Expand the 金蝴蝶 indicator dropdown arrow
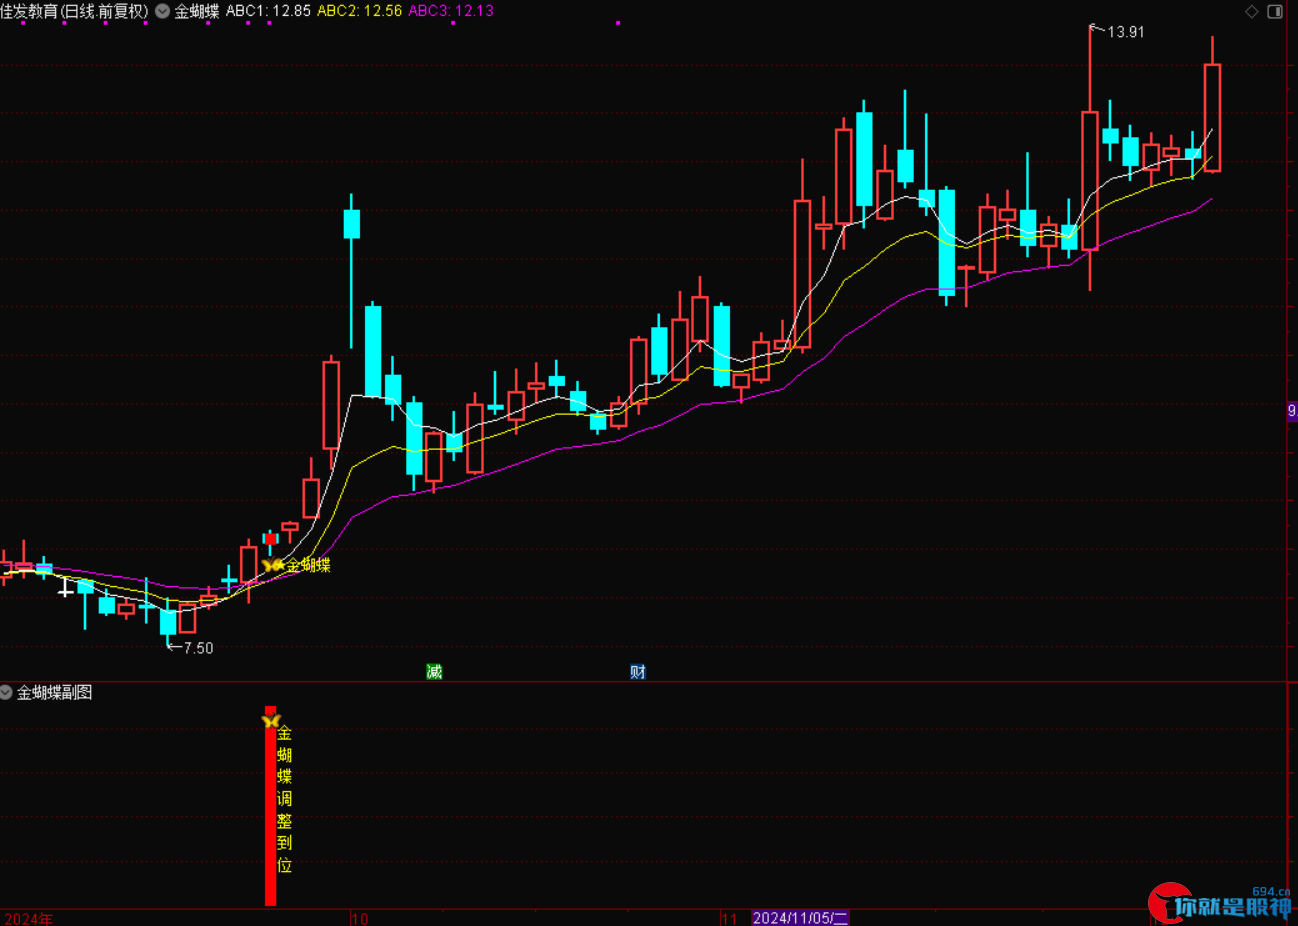The height and width of the screenshot is (926, 1298). [162, 11]
